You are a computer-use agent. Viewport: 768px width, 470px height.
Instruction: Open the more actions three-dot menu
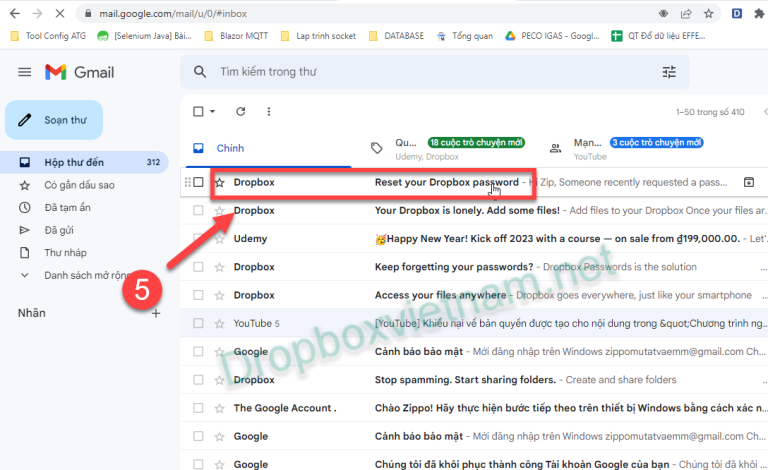268,112
